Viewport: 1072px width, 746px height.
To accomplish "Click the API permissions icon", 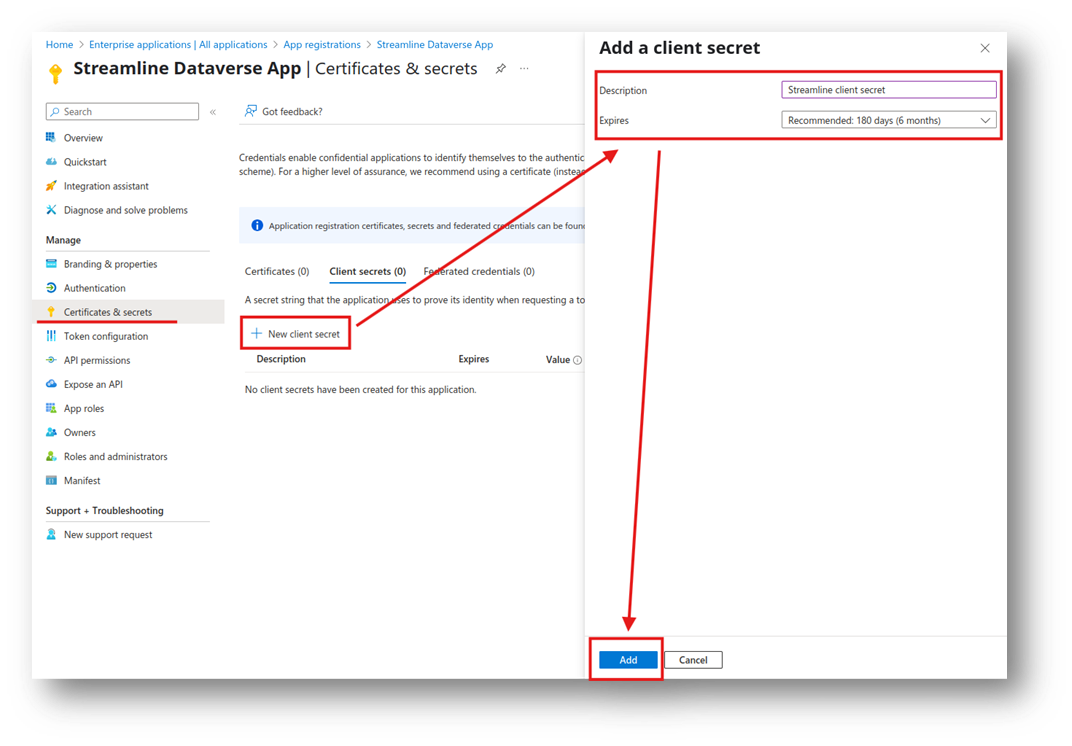I will point(51,360).
